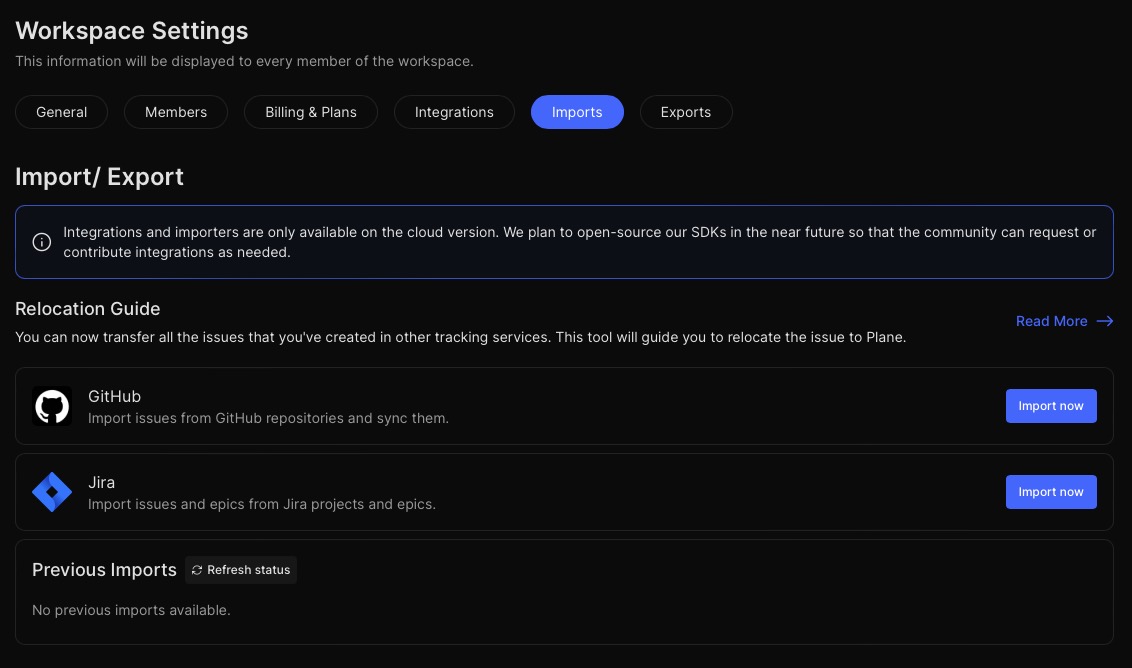The width and height of the screenshot is (1132, 668).
Task: Click the Read More arrow icon
Action: 1105,321
